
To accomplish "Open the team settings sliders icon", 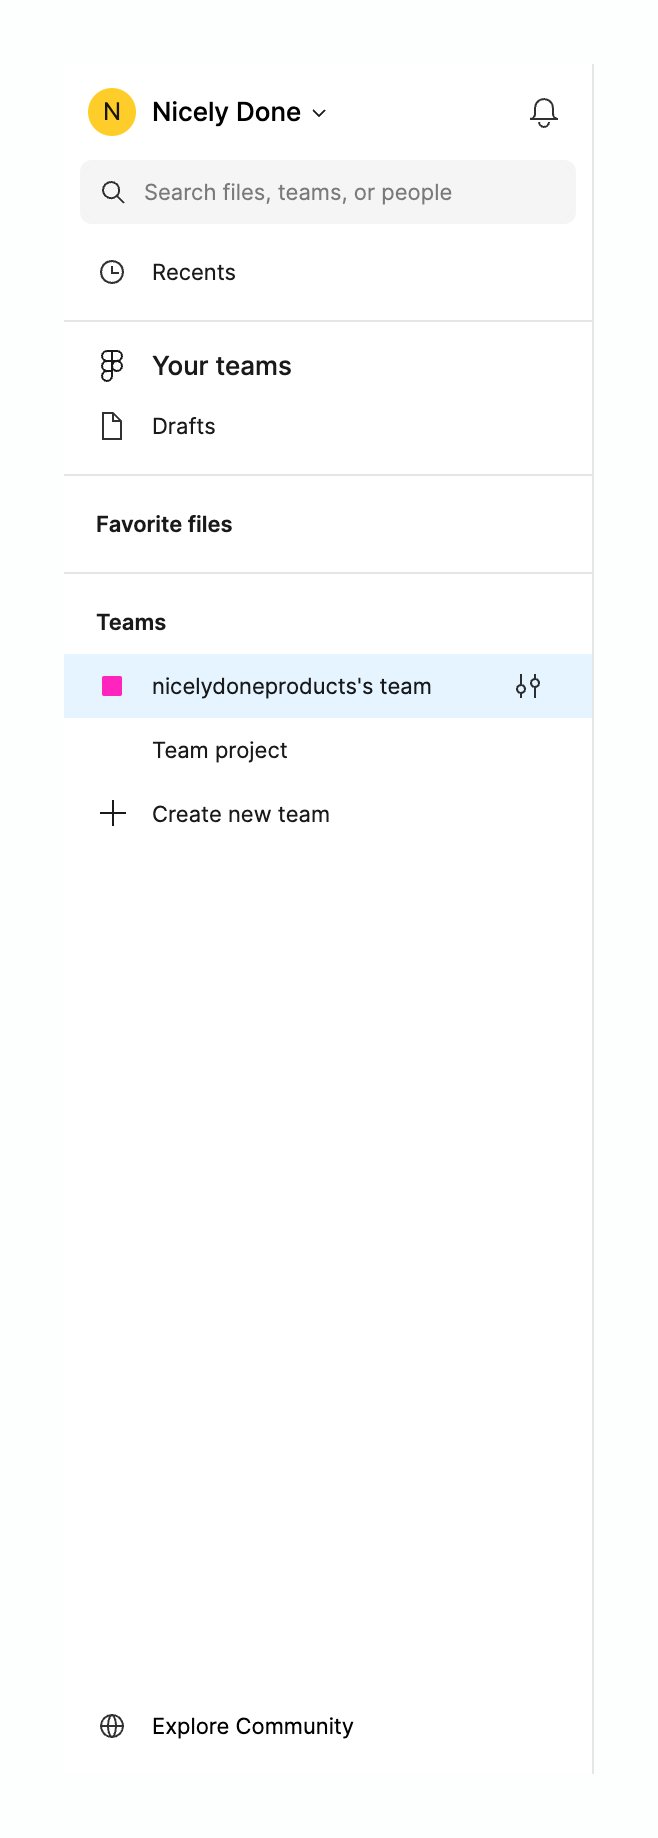I will click(527, 686).
